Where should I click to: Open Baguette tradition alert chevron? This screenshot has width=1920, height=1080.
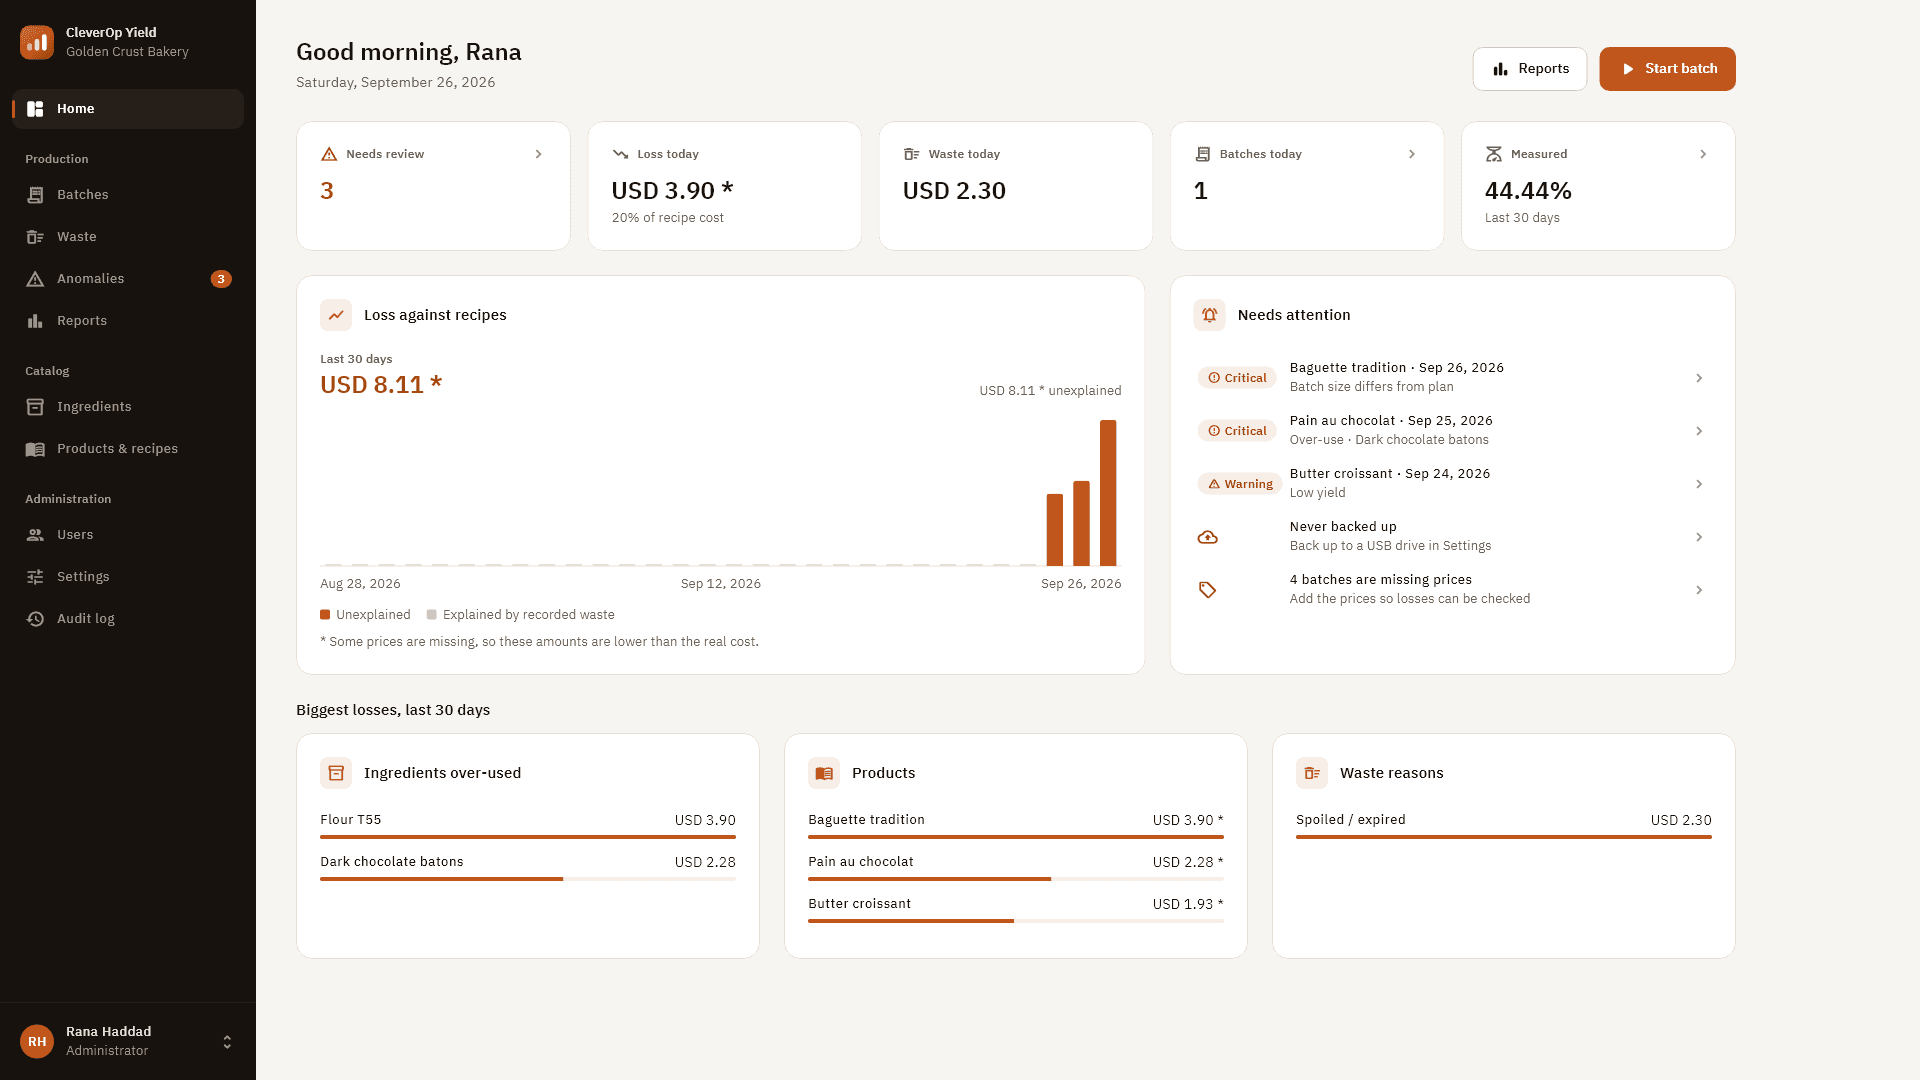(x=1699, y=378)
